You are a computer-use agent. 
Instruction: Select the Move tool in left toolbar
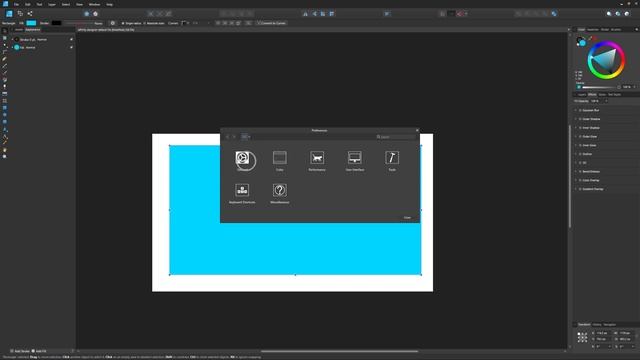(4, 31)
